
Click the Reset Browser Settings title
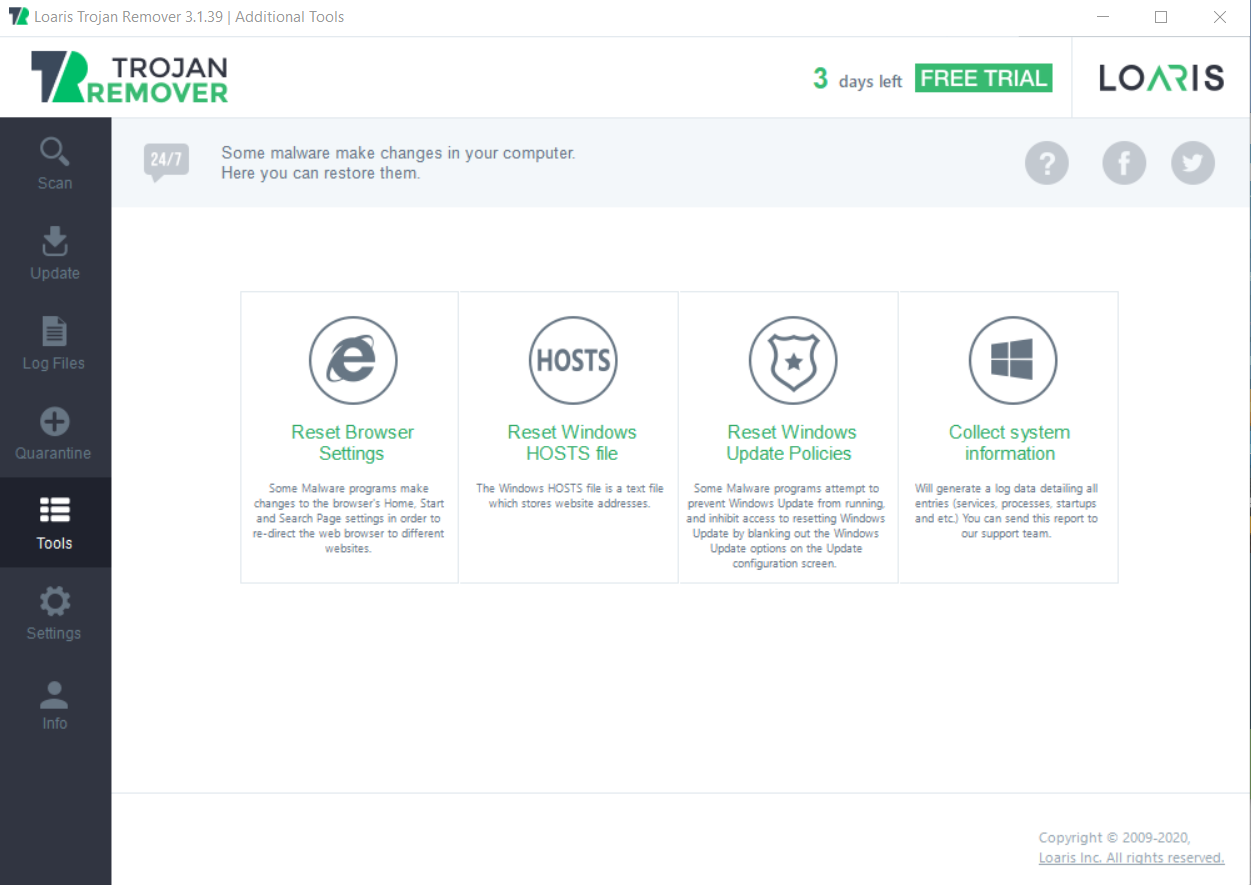point(352,443)
